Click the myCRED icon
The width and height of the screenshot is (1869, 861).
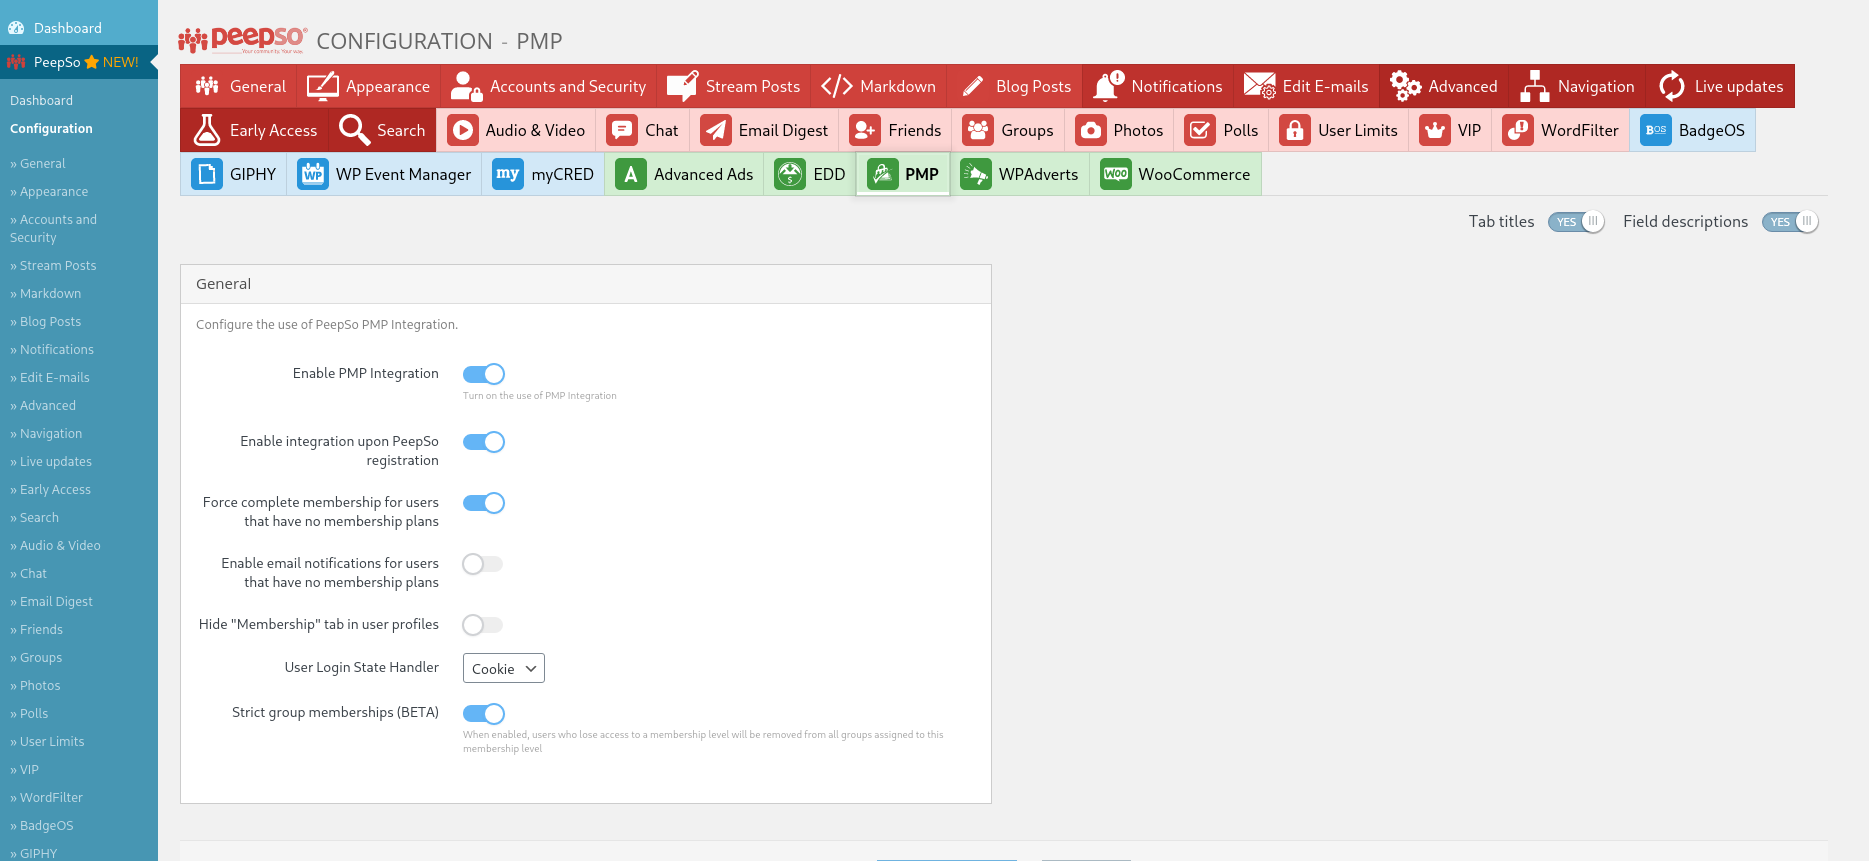tap(508, 174)
